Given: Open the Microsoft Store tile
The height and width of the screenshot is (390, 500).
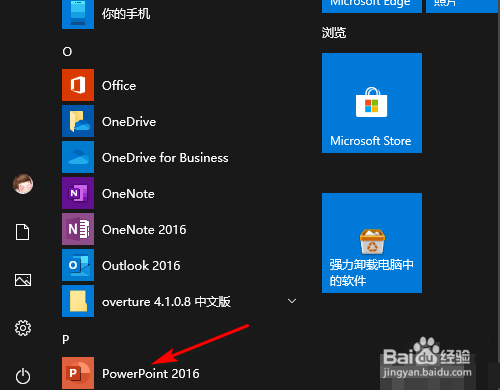Looking at the screenshot, I should pos(372,103).
